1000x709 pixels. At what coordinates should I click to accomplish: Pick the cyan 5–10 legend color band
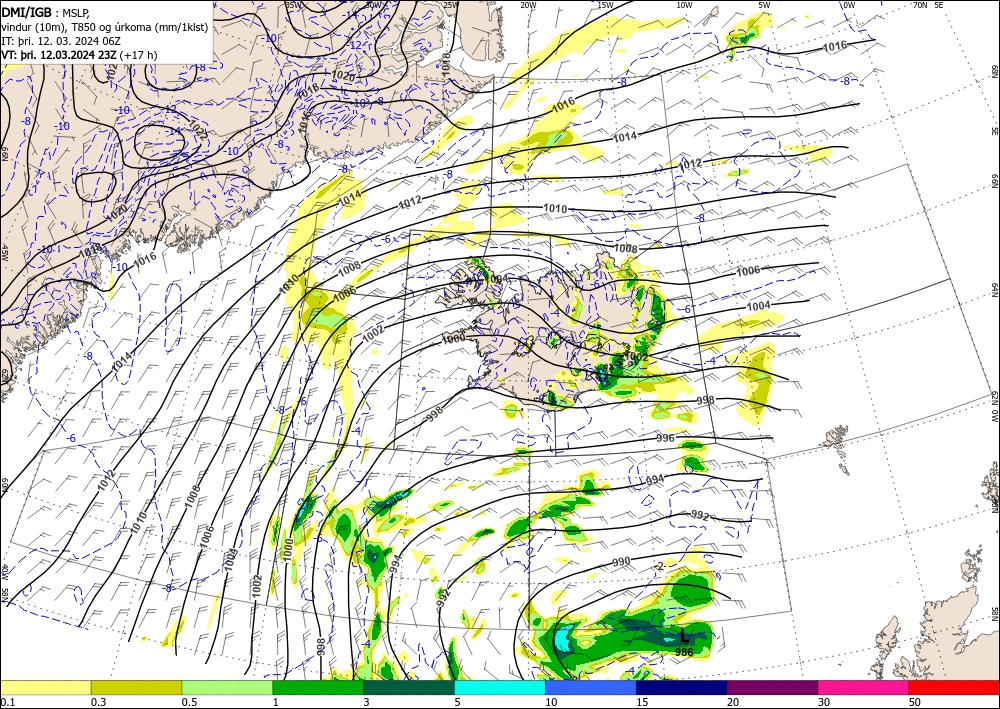coord(500,687)
